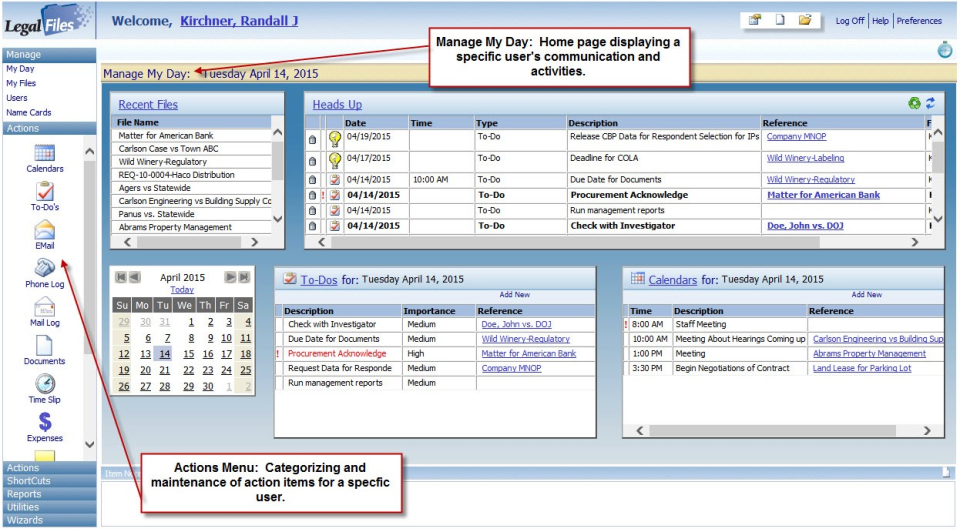Image resolution: width=960 pixels, height=532 pixels.
Task: Open Recent Files heading link
Action: pyautogui.click(x=148, y=105)
